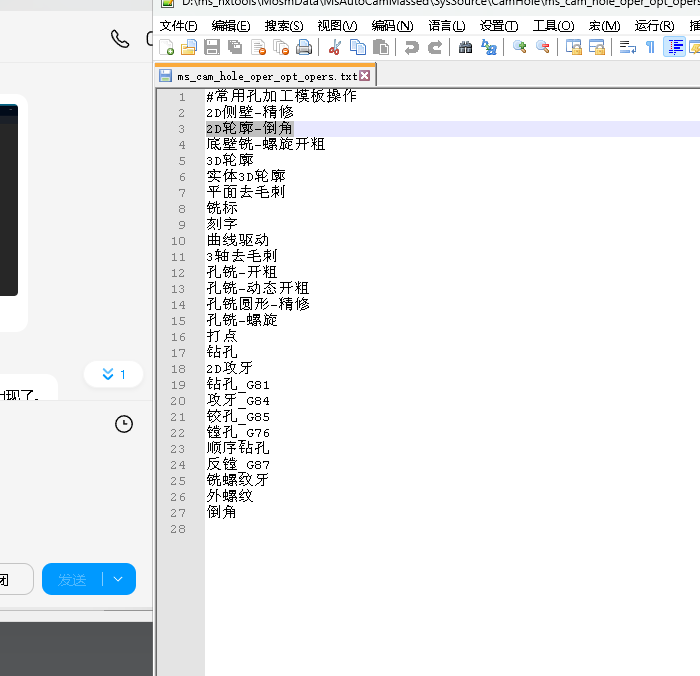Toggle synchronize horizontal scrolling icon

tap(597, 47)
